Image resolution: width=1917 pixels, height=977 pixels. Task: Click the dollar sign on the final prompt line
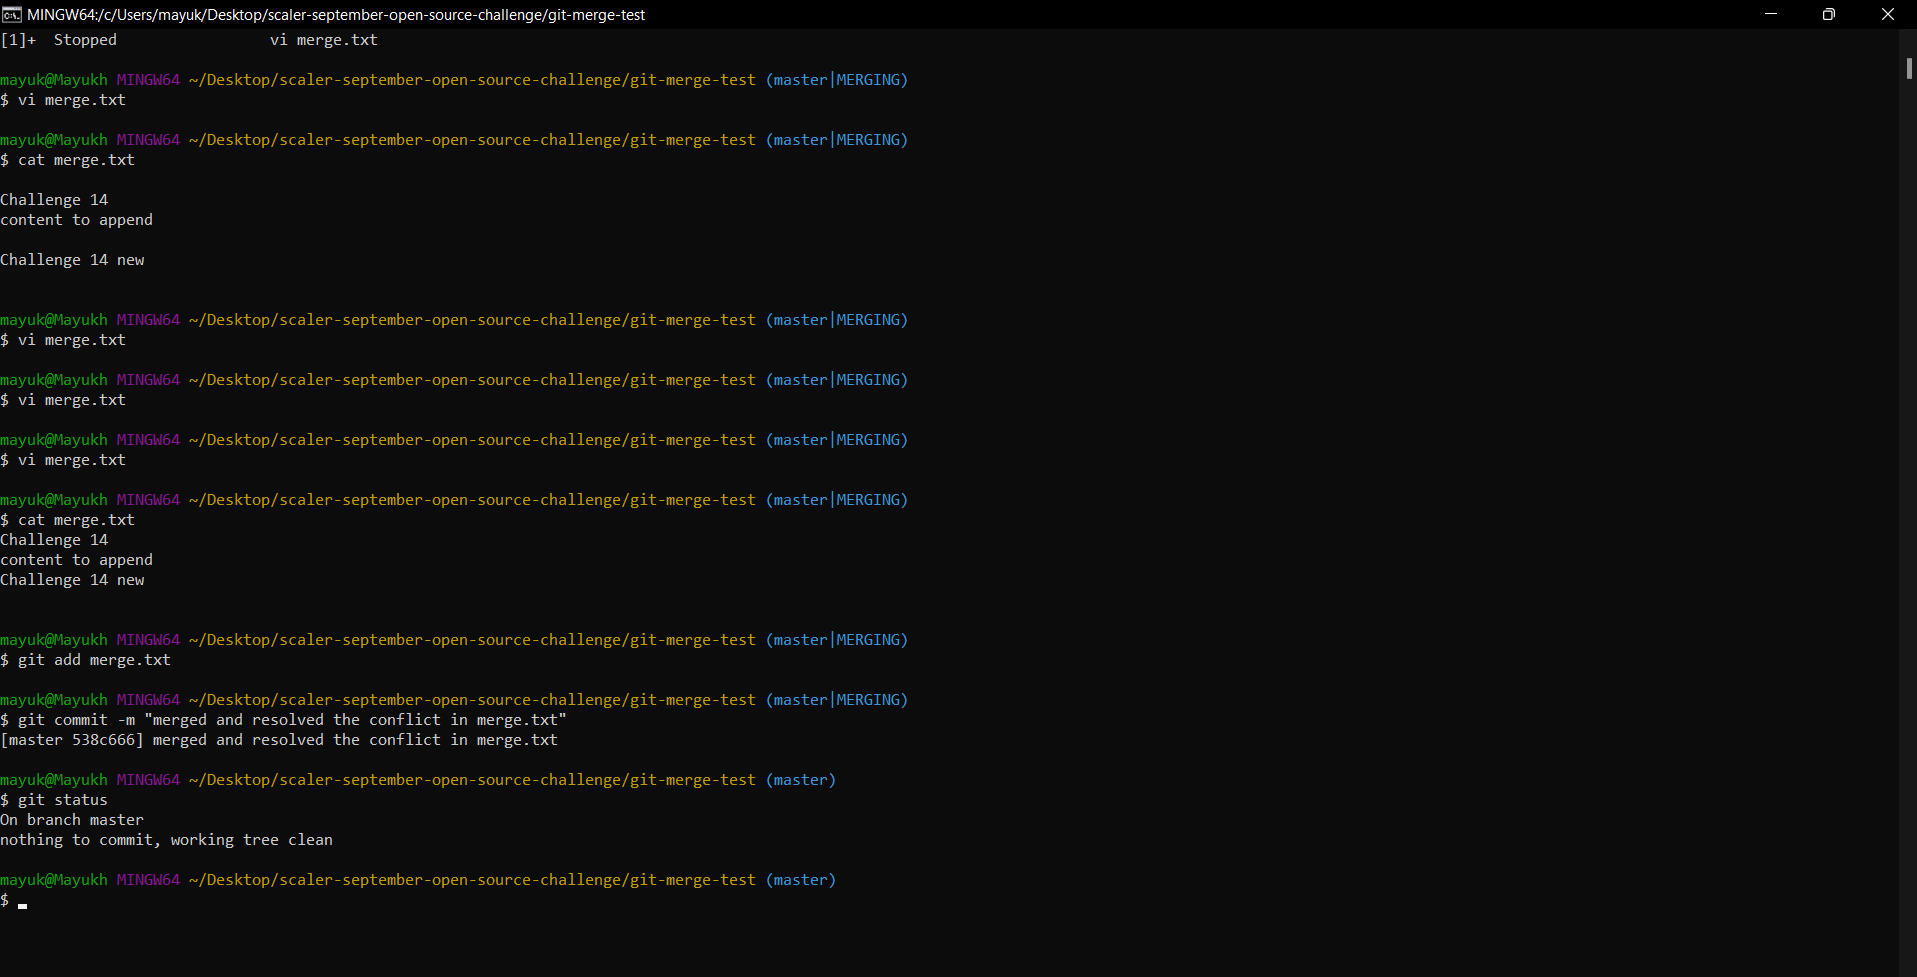click(5, 900)
